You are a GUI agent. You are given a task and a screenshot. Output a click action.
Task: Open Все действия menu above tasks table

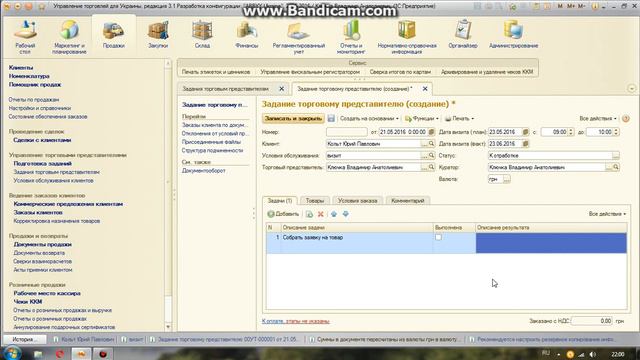coord(607,214)
